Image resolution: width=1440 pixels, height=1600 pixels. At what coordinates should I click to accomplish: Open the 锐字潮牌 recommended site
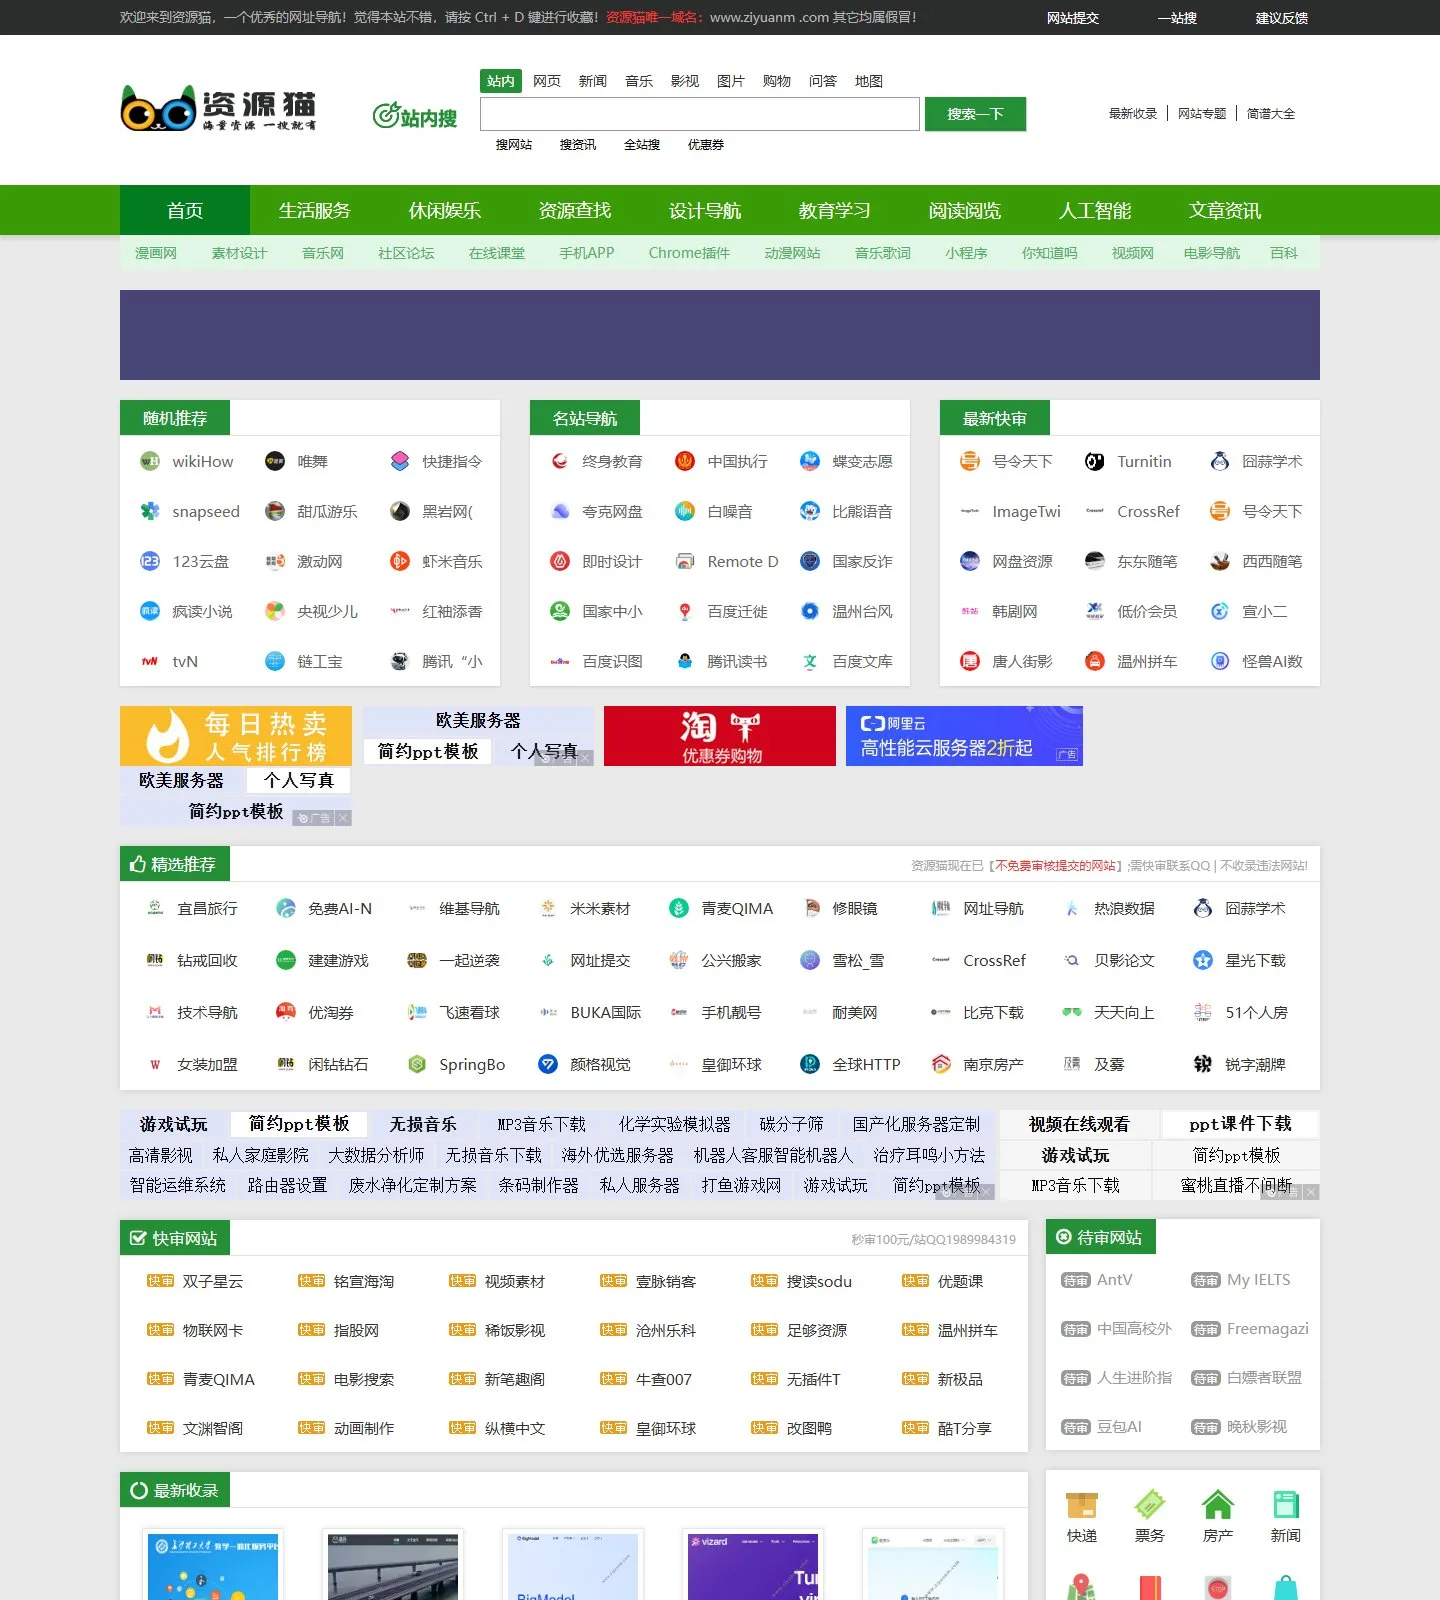tap(1255, 1064)
